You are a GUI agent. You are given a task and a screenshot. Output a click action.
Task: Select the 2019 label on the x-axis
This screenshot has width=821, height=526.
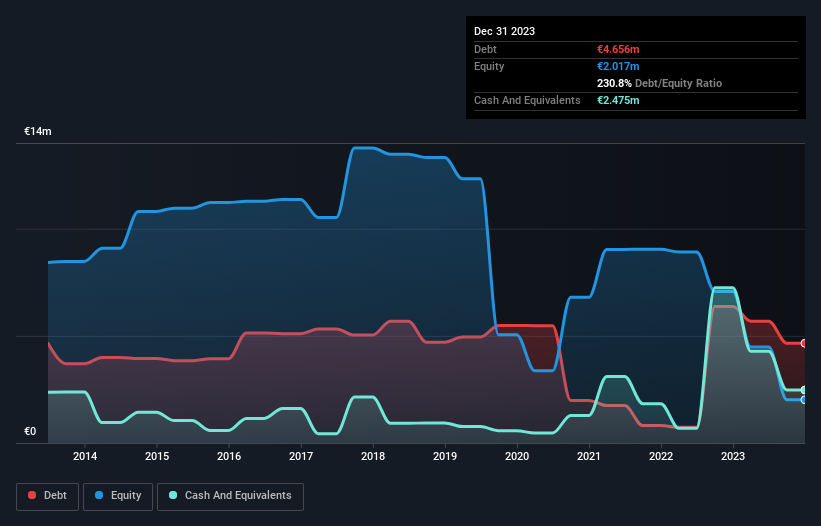pyautogui.click(x=445, y=456)
